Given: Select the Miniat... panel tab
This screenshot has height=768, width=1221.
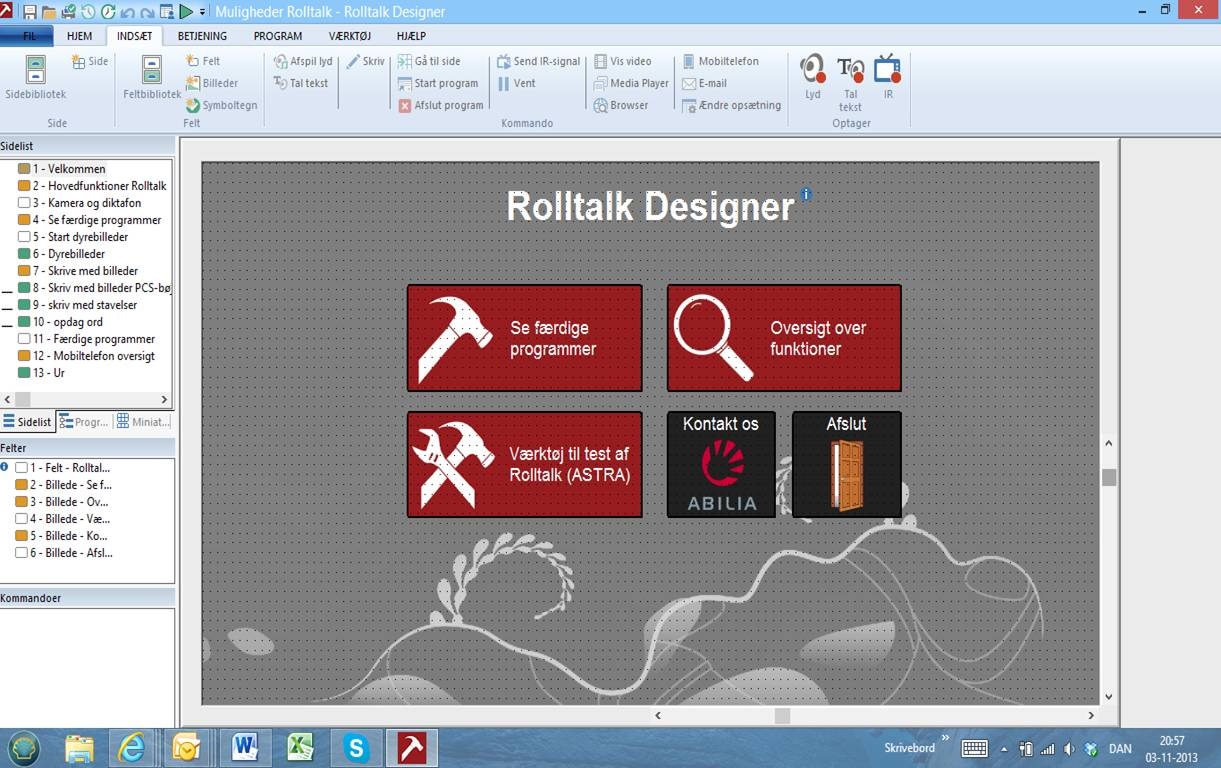Looking at the screenshot, I should [142, 422].
